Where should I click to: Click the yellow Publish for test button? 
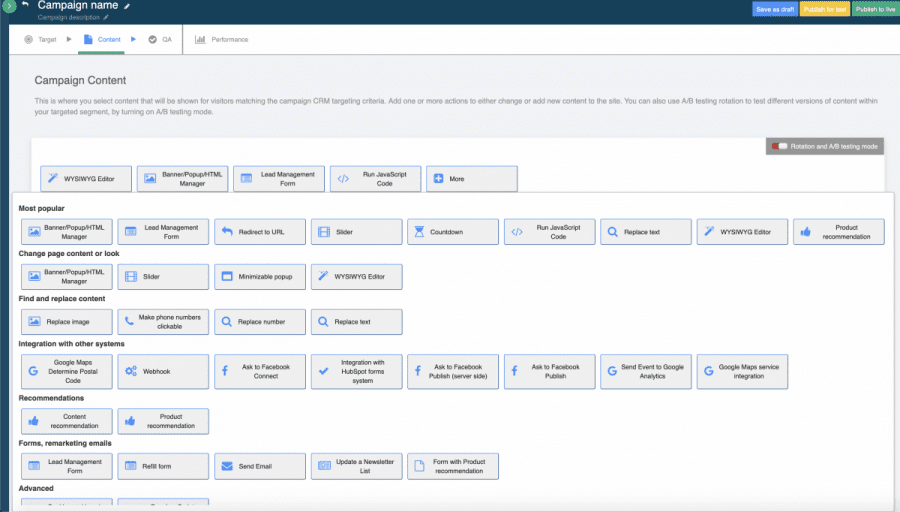click(x=825, y=9)
